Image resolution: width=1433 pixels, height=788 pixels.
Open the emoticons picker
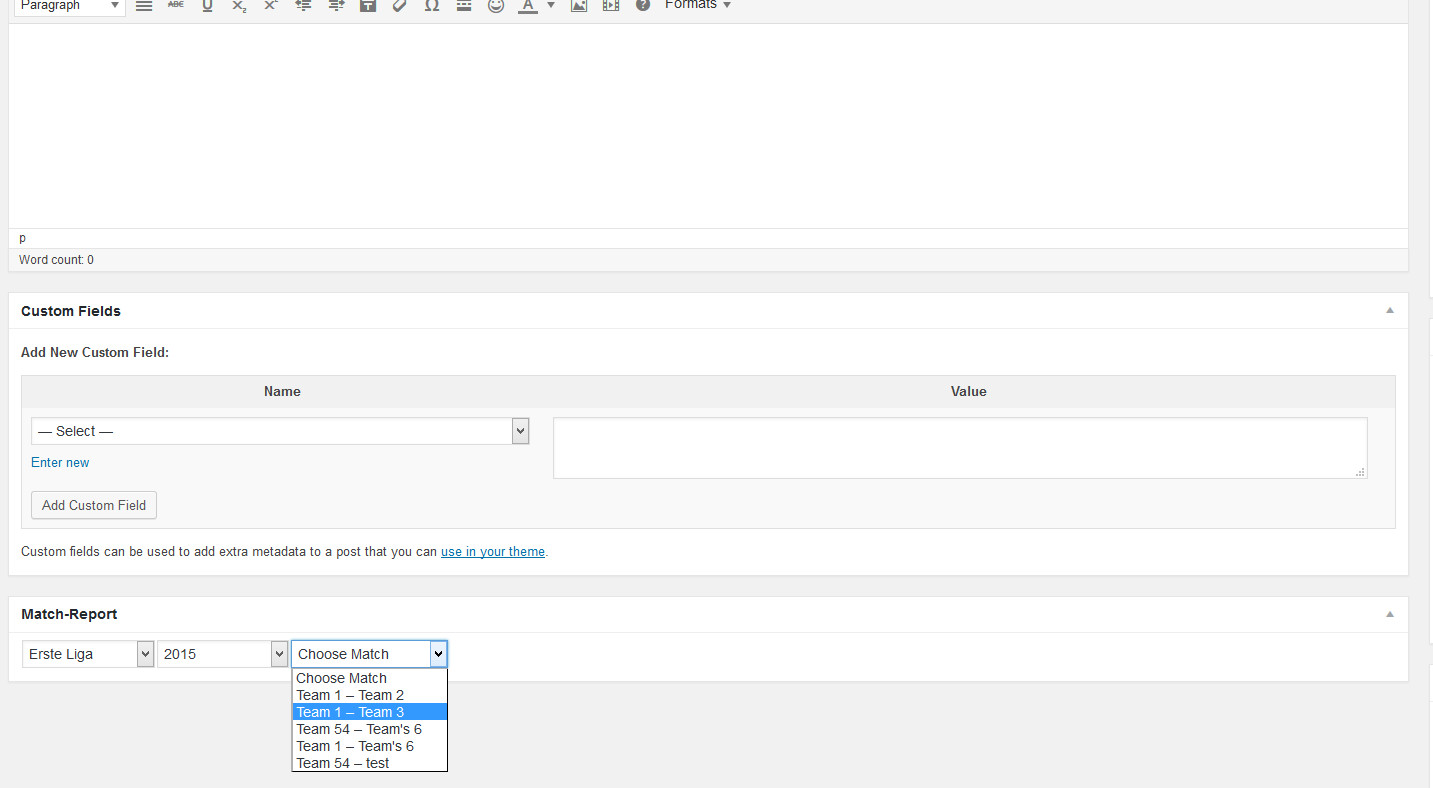(x=495, y=5)
